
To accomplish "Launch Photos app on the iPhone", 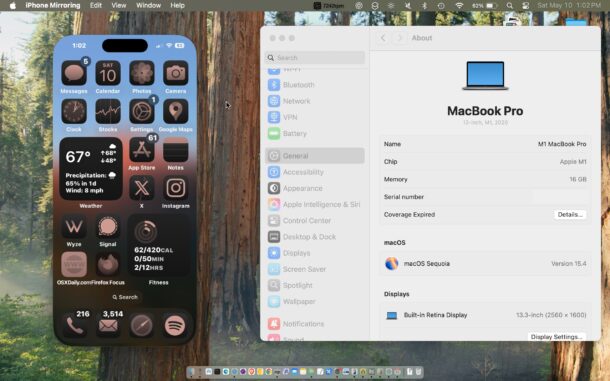I will [x=142, y=73].
